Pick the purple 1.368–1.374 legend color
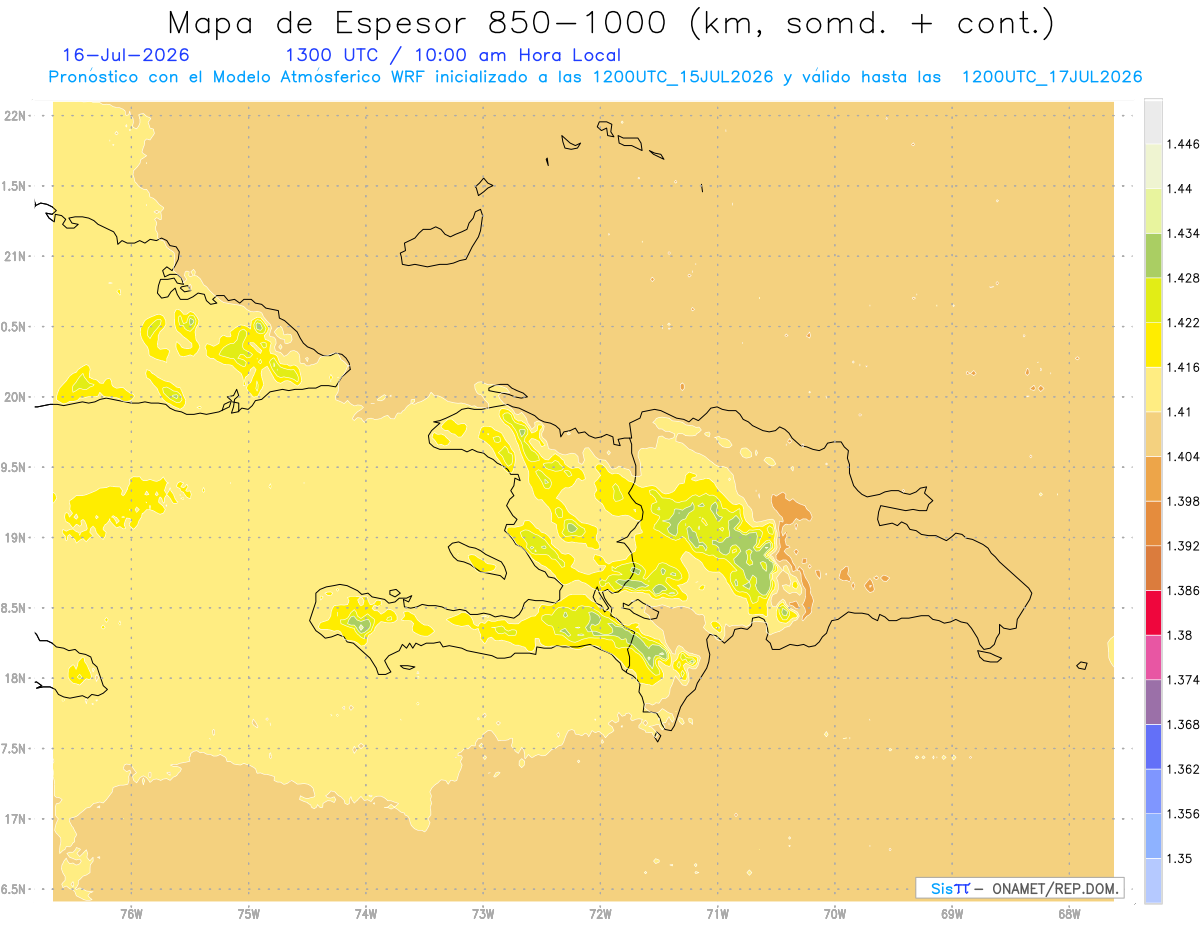The width and height of the screenshot is (1200, 927). click(x=1153, y=702)
